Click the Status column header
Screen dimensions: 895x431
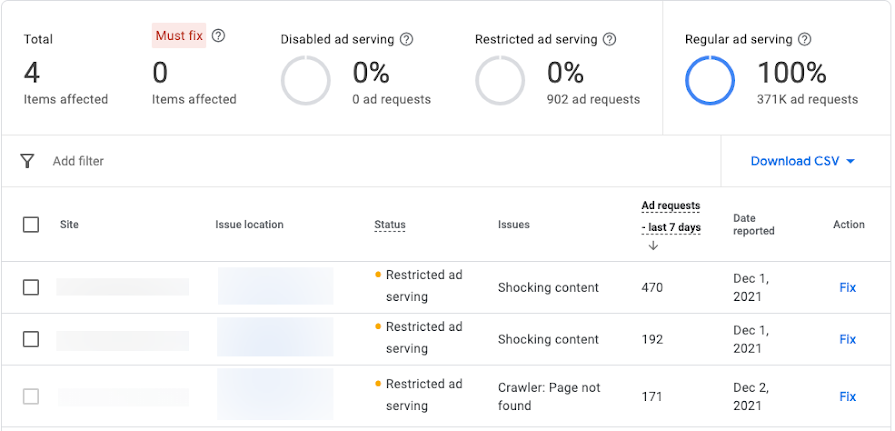(x=390, y=225)
